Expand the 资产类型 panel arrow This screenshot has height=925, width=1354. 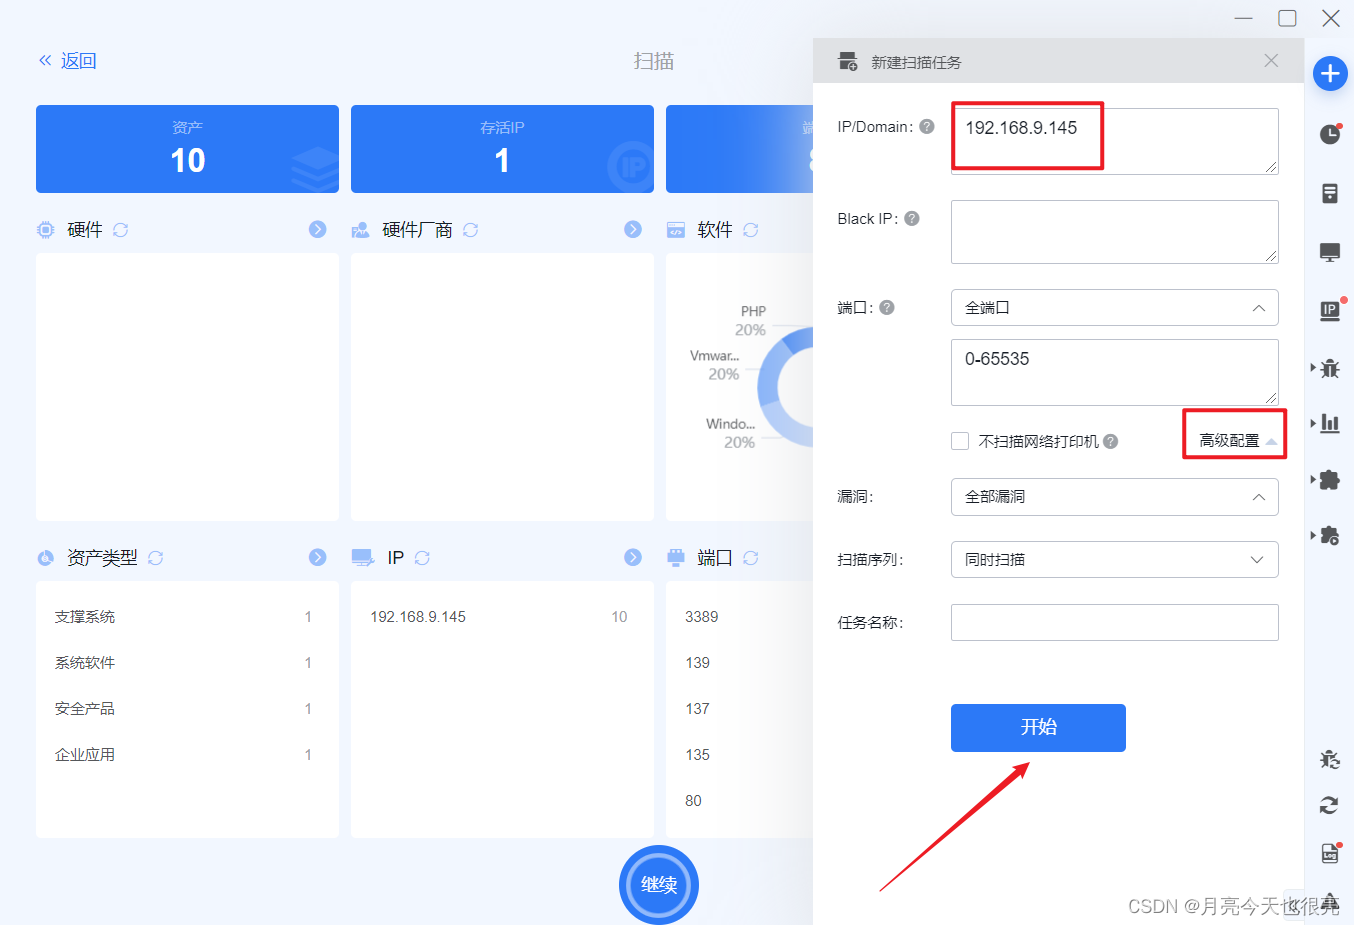click(318, 558)
